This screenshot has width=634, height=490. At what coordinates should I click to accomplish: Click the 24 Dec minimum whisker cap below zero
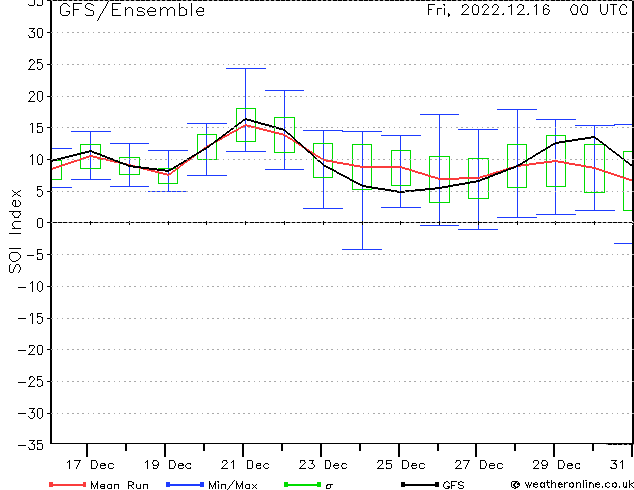point(362,249)
